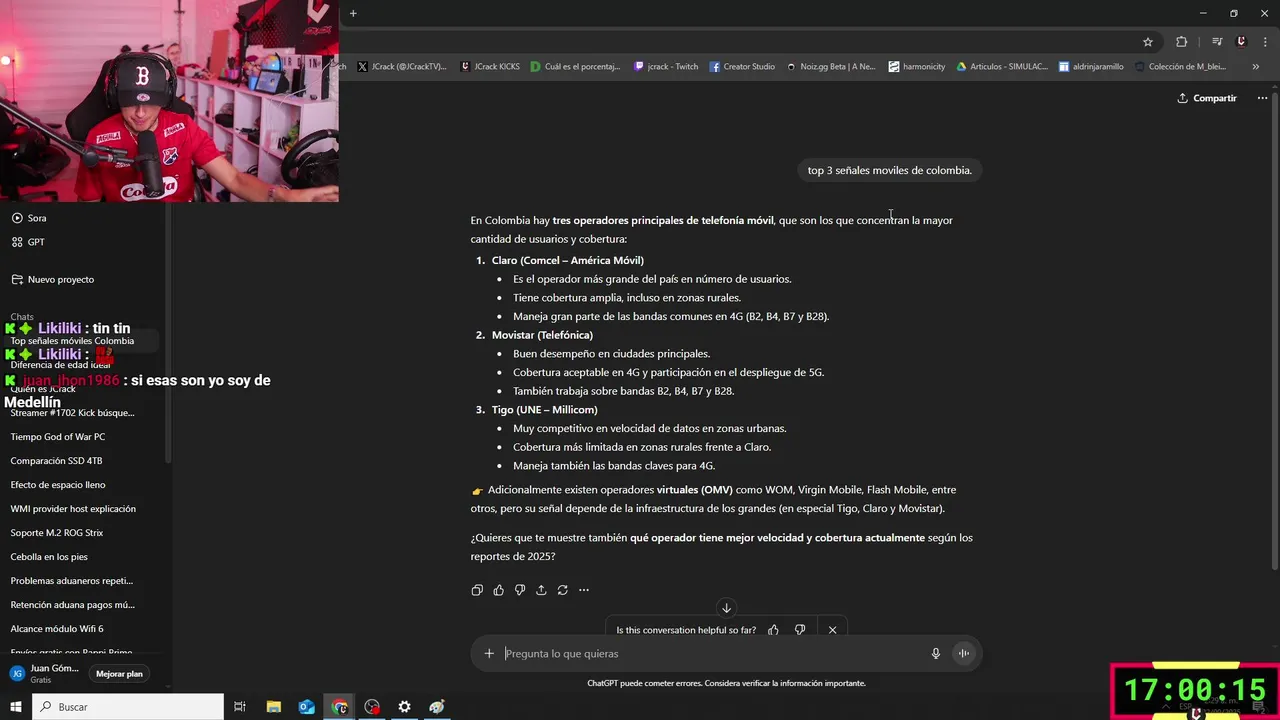Give thumbs up to the response
1280x720 pixels.
498,590
